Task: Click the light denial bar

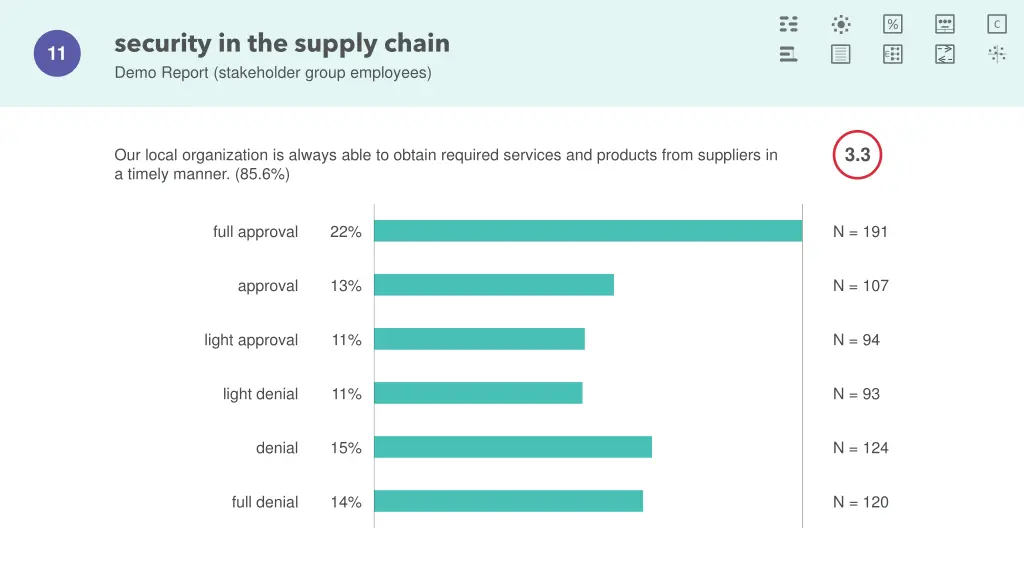Action: pos(478,393)
